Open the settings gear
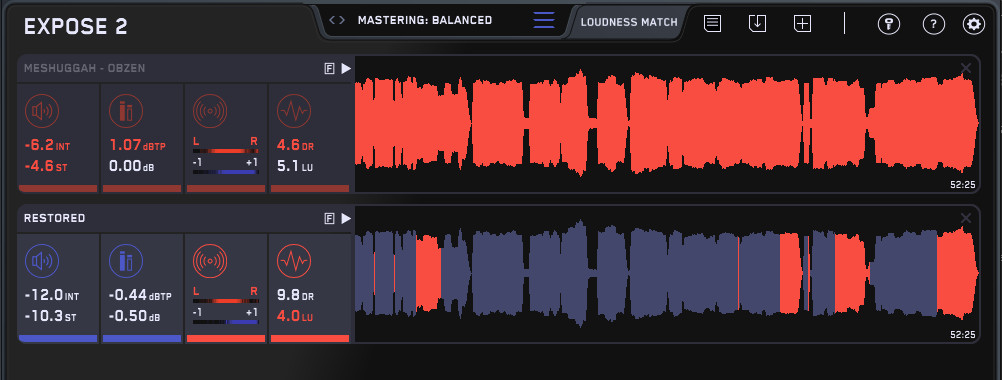This screenshot has width=1002, height=380. pos(974,24)
